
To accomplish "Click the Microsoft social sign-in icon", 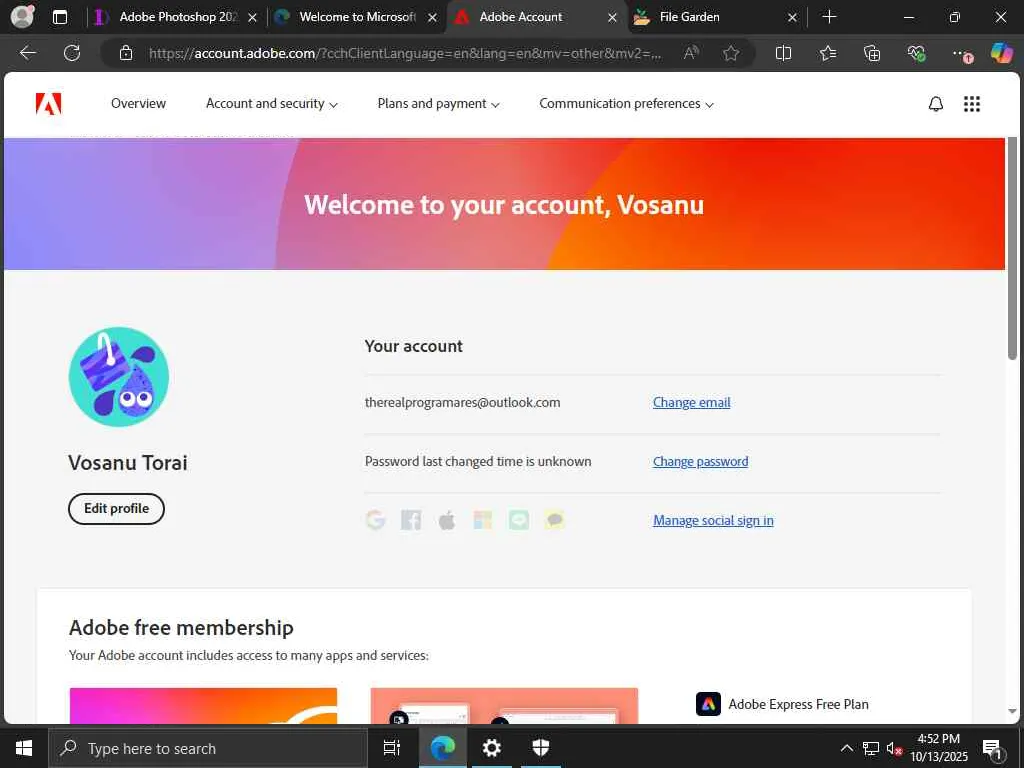I will tap(483, 520).
